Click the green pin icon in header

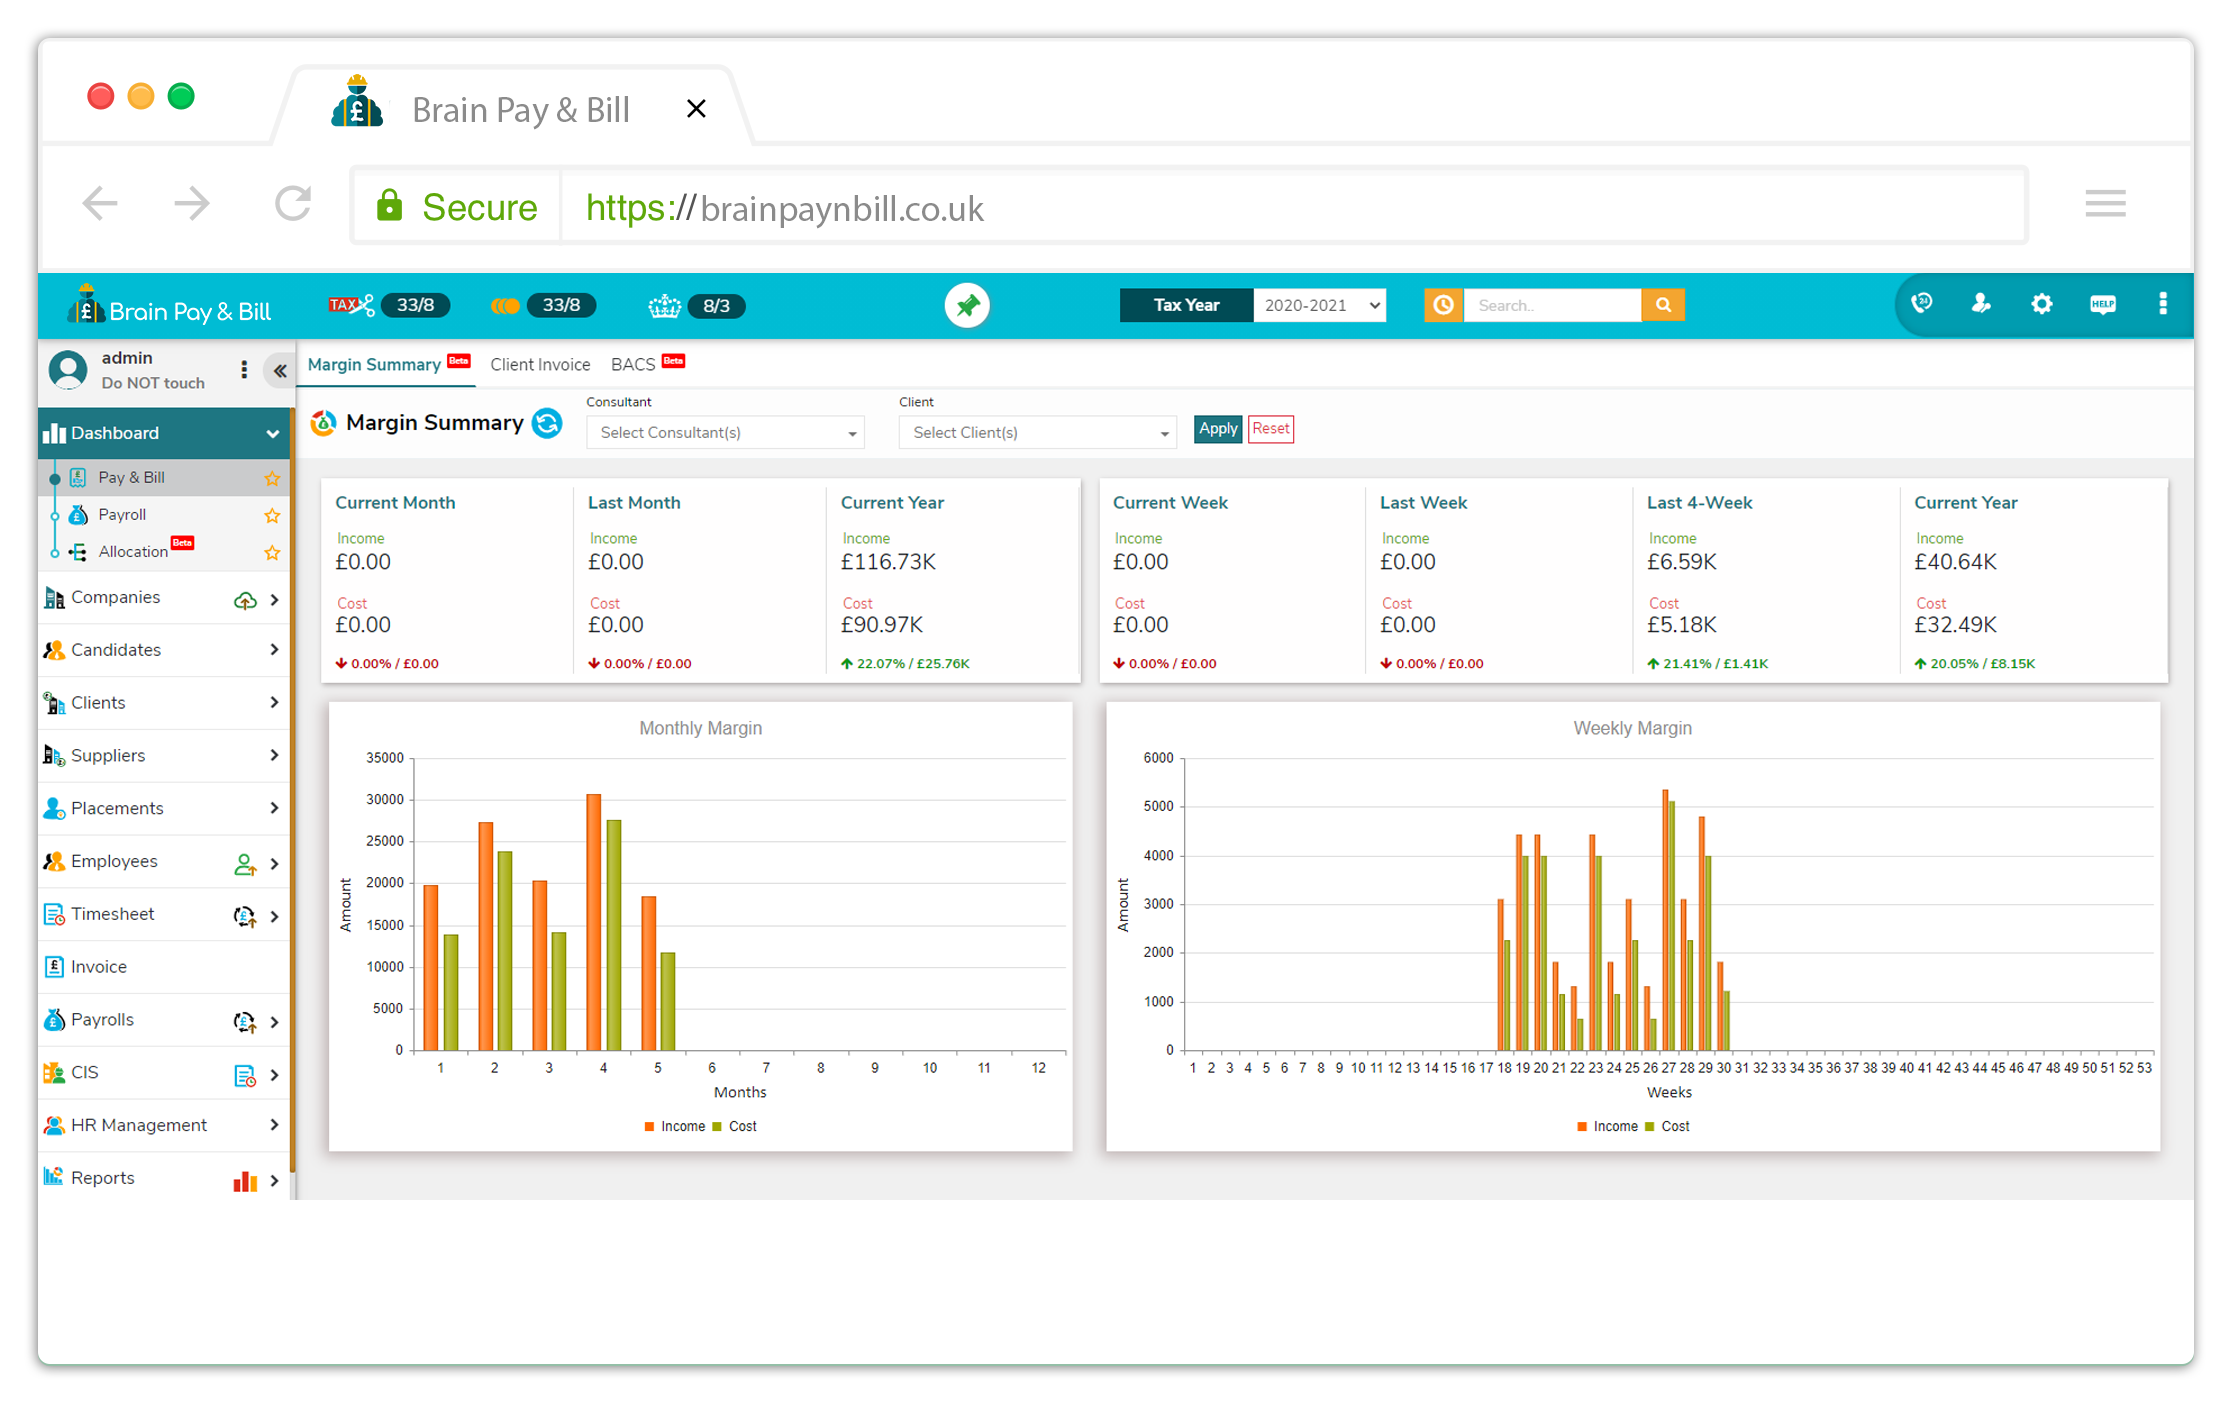point(967,305)
